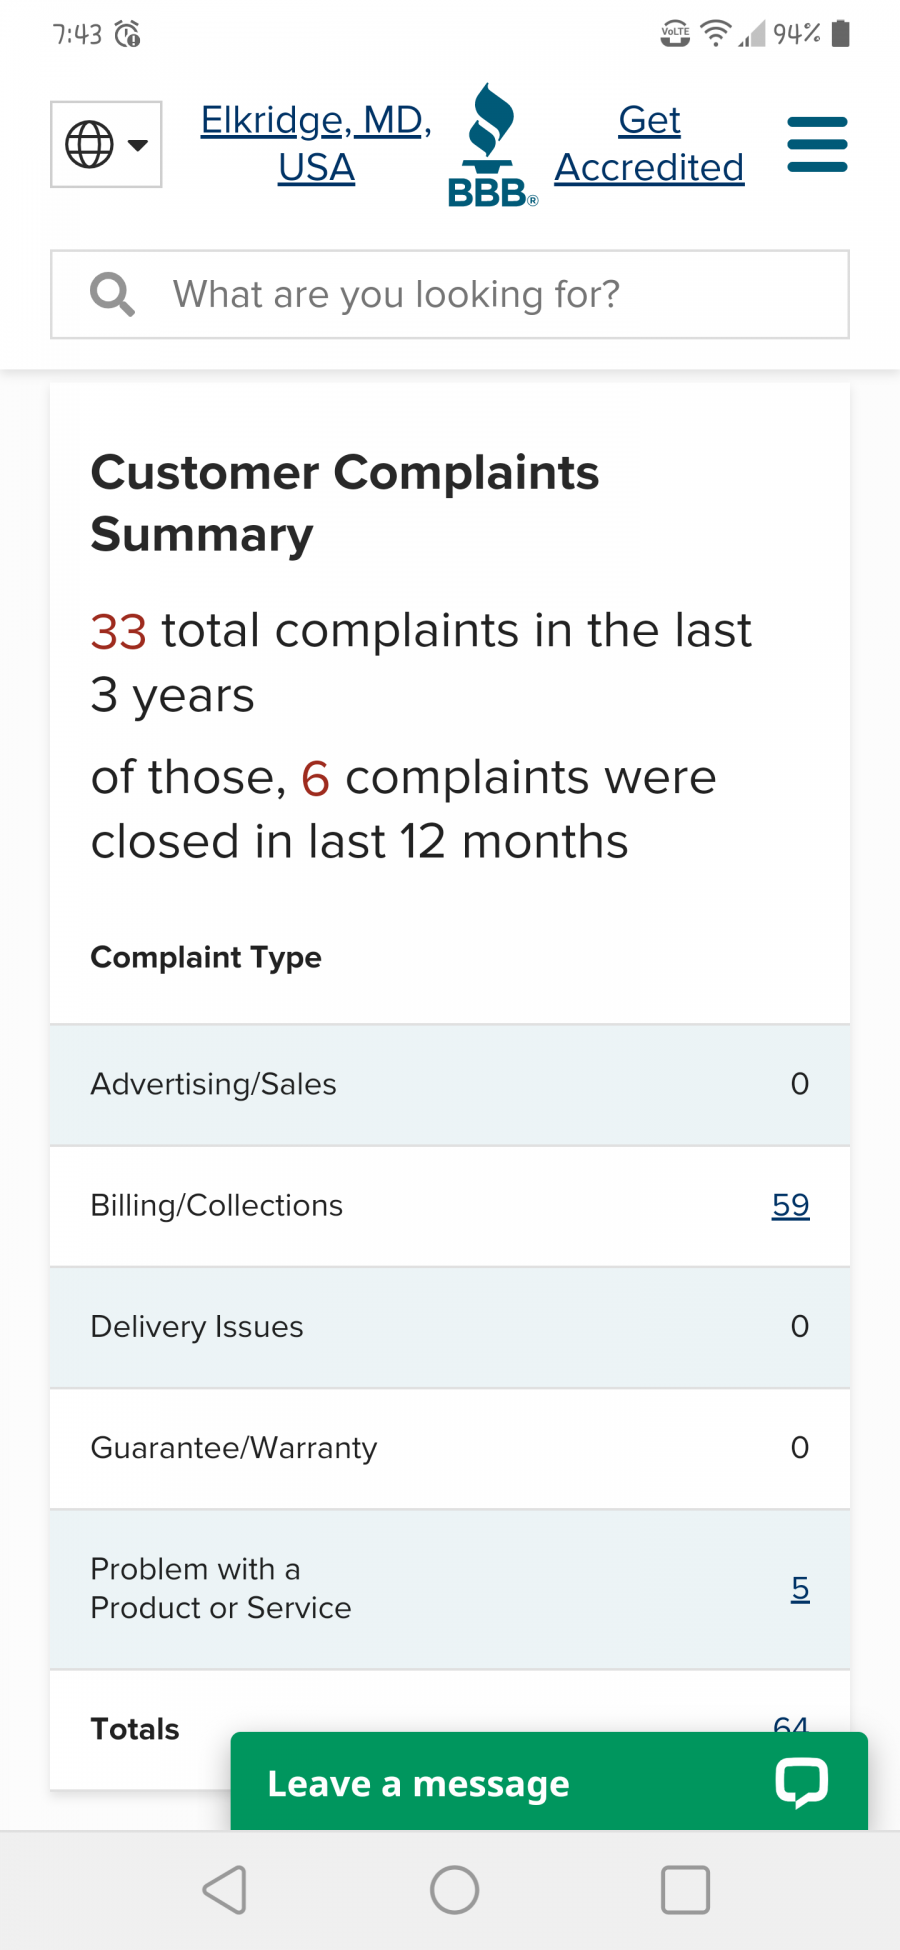
Task: Open recent apps with square button
Action: click(x=685, y=1890)
